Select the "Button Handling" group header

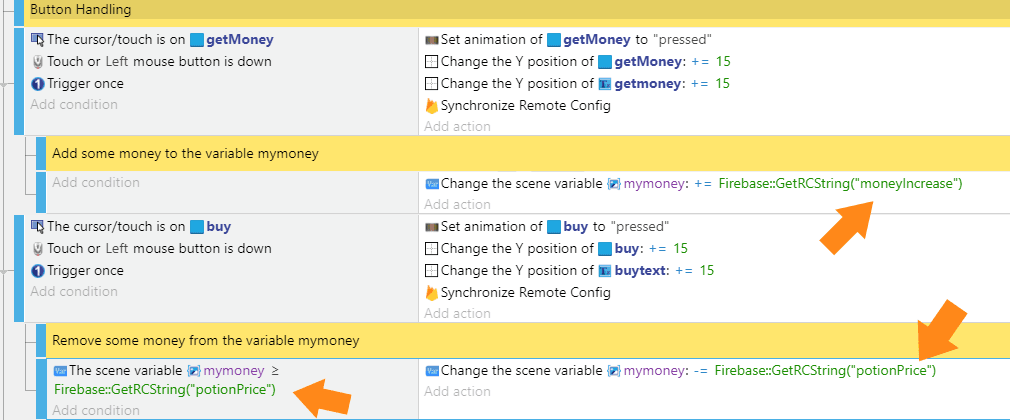point(82,10)
